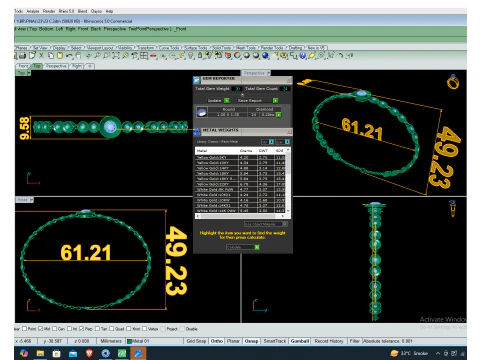Click the Record History status bar button
Image resolution: width=480 pixels, height=360 pixels.
(x=329, y=341)
